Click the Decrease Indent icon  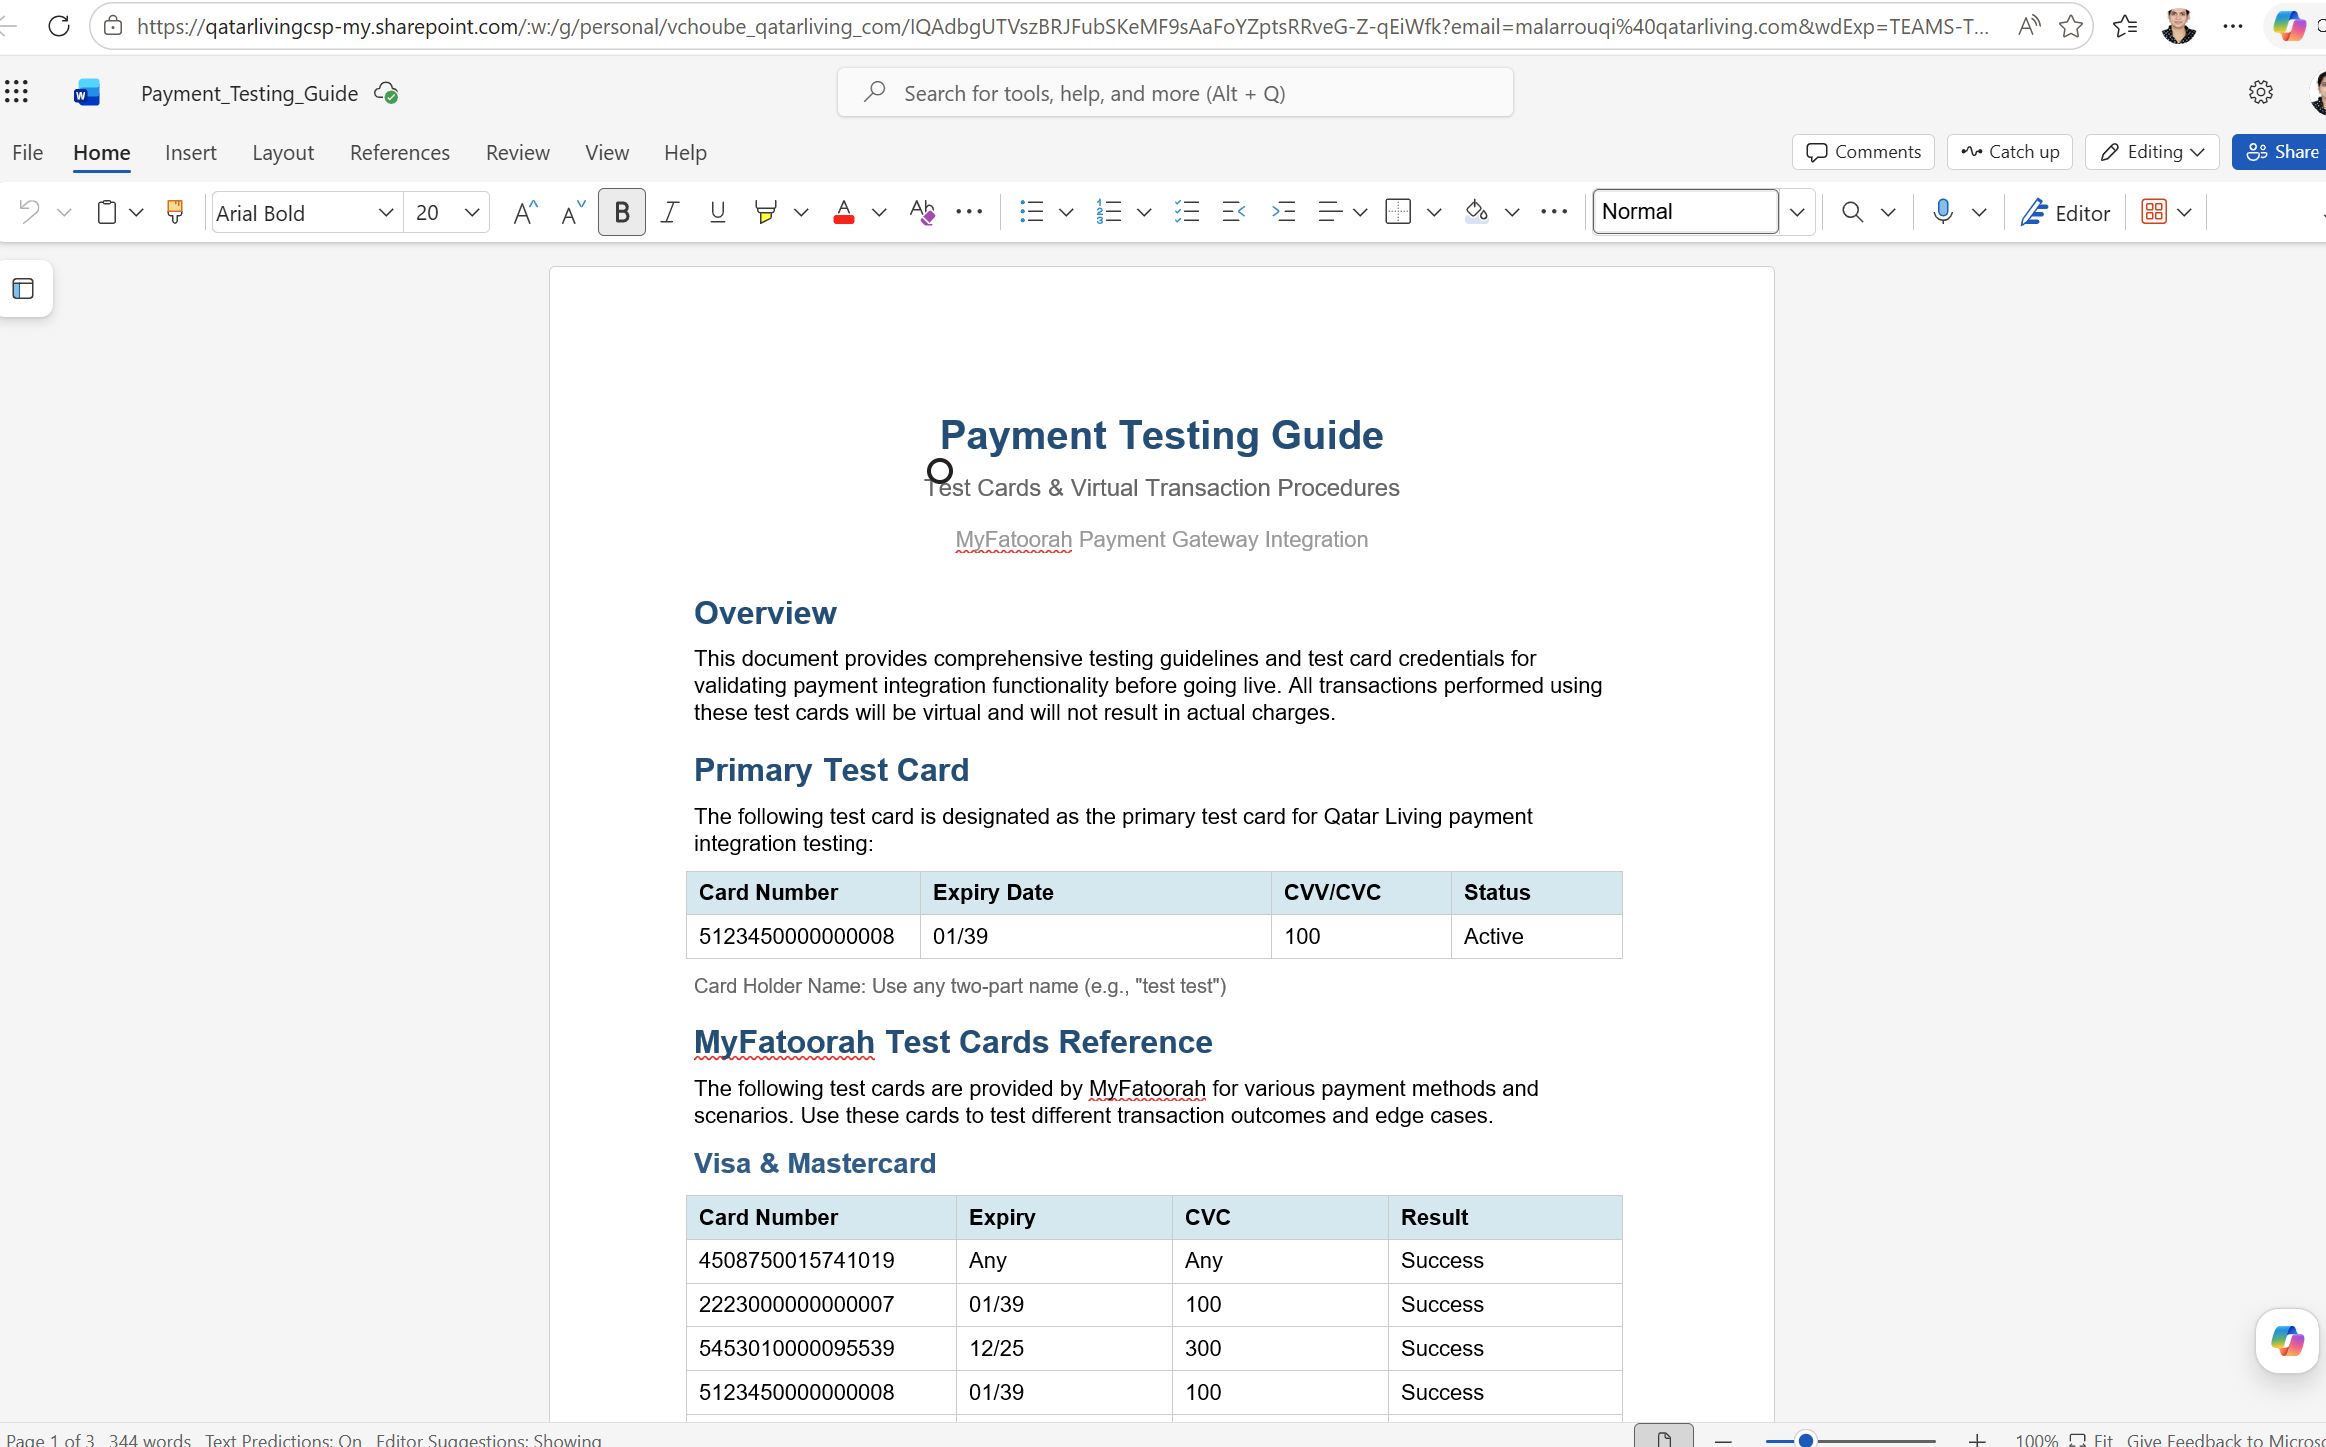point(1234,212)
